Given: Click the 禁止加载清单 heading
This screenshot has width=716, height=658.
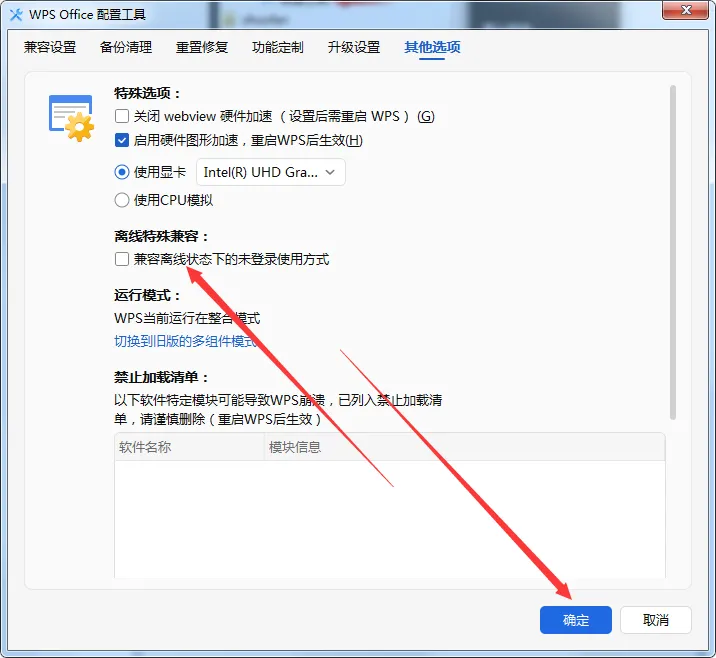Looking at the screenshot, I should 161,377.
